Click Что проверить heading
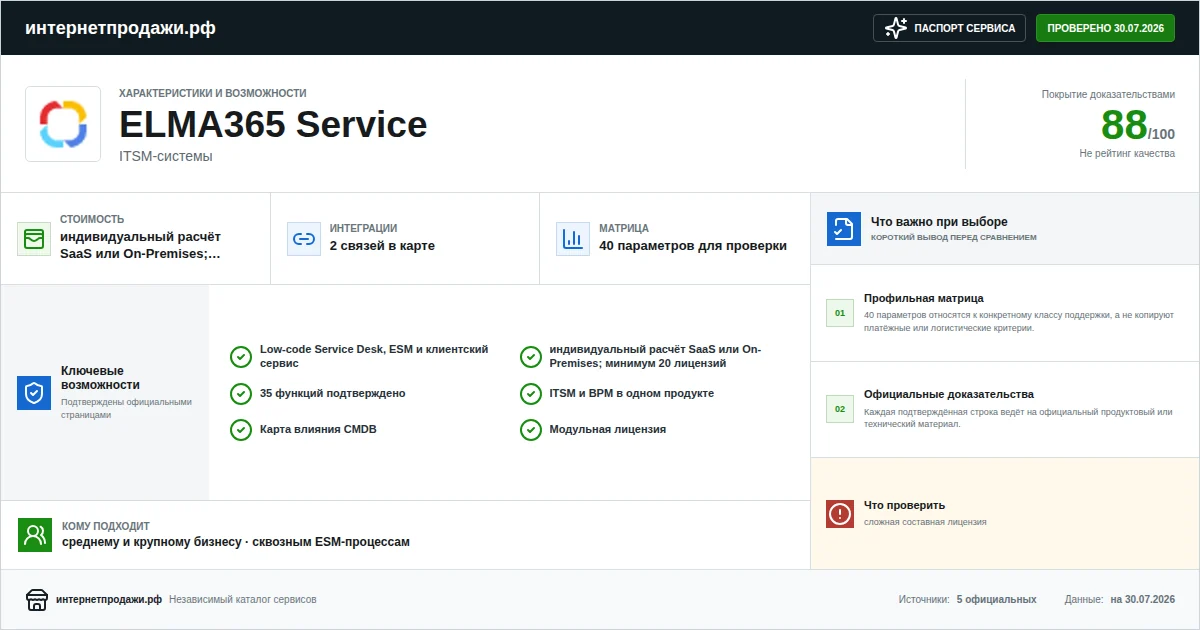This screenshot has height=630, width=1200. point(904,505)
